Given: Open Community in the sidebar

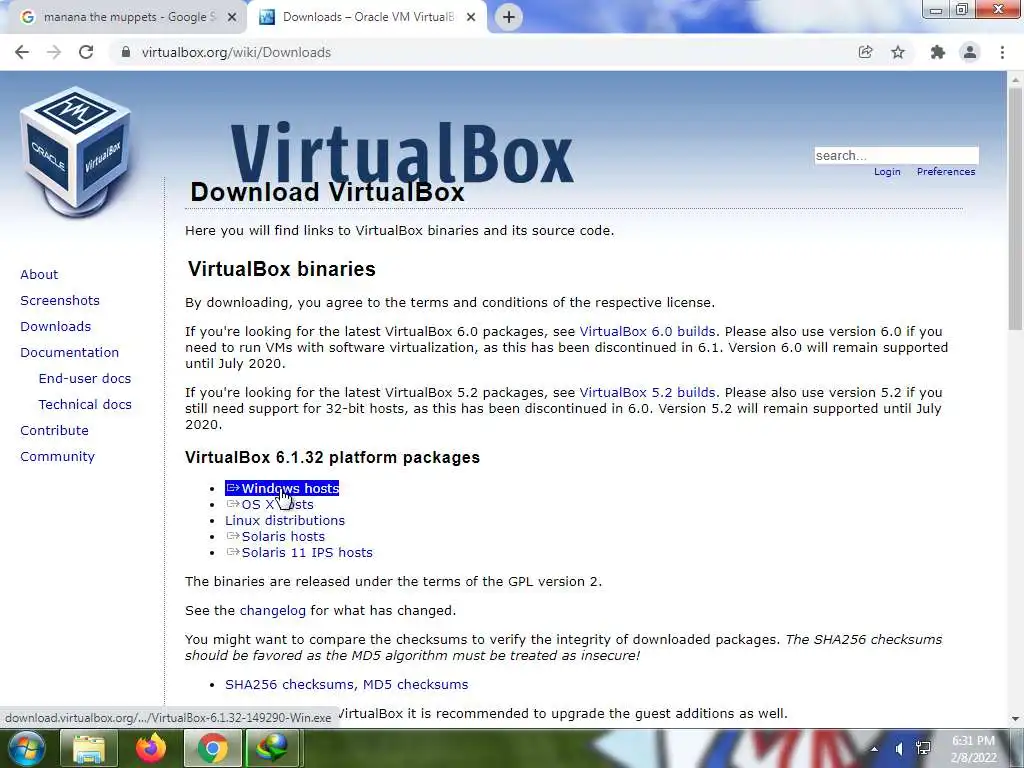Looking at the screenshot, I should [57, 456].
